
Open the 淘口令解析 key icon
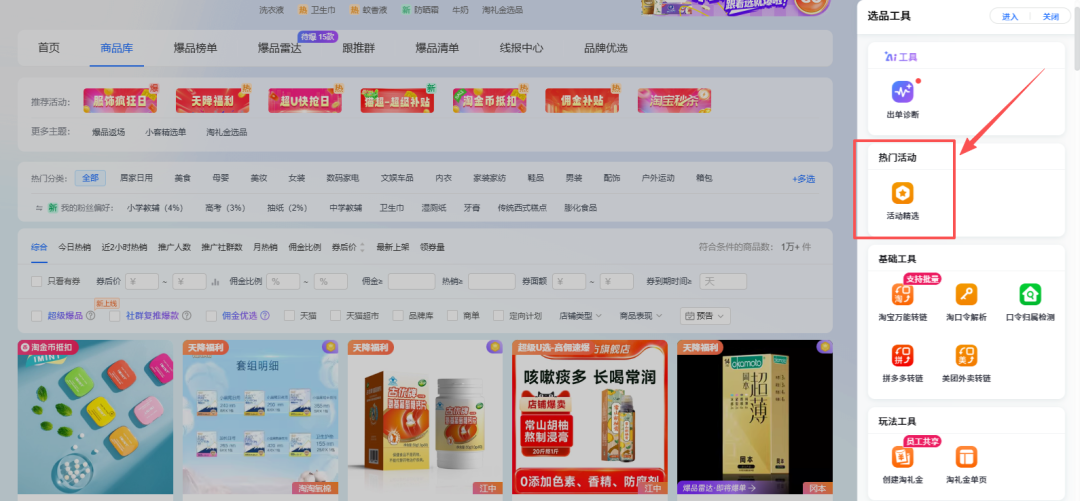(966, 294)
